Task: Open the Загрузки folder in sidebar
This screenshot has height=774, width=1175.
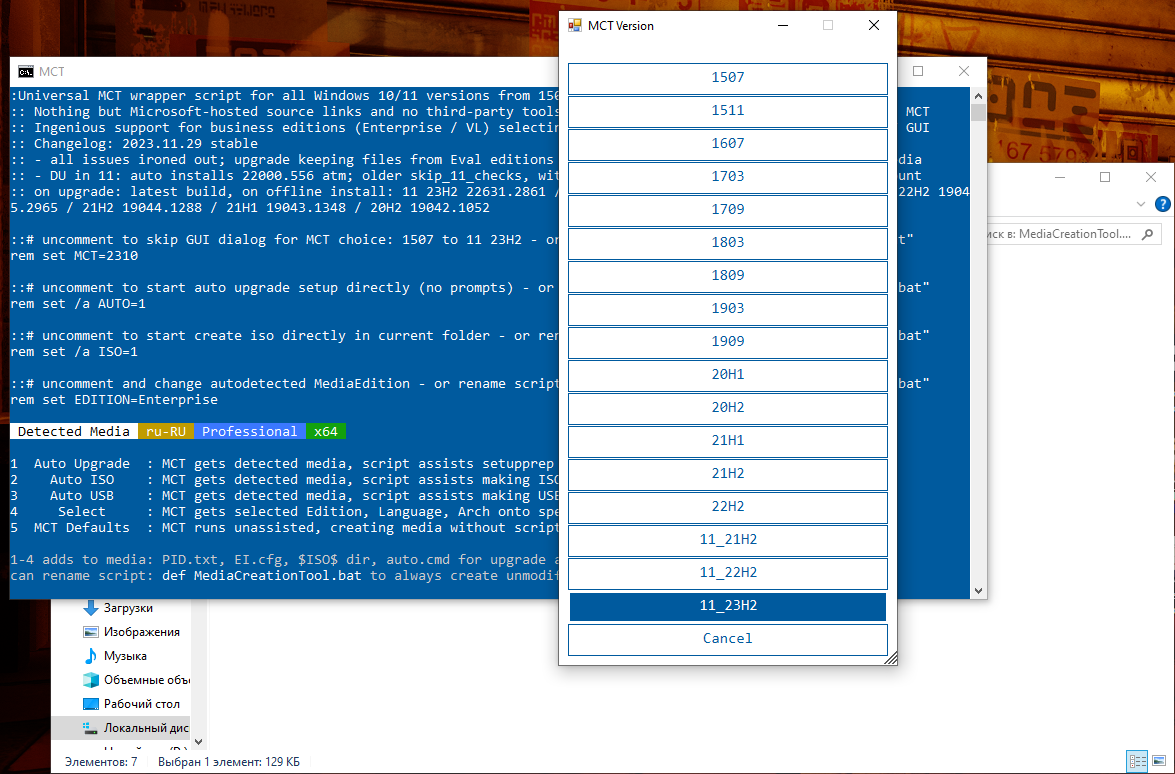Action: click(127, 608)
